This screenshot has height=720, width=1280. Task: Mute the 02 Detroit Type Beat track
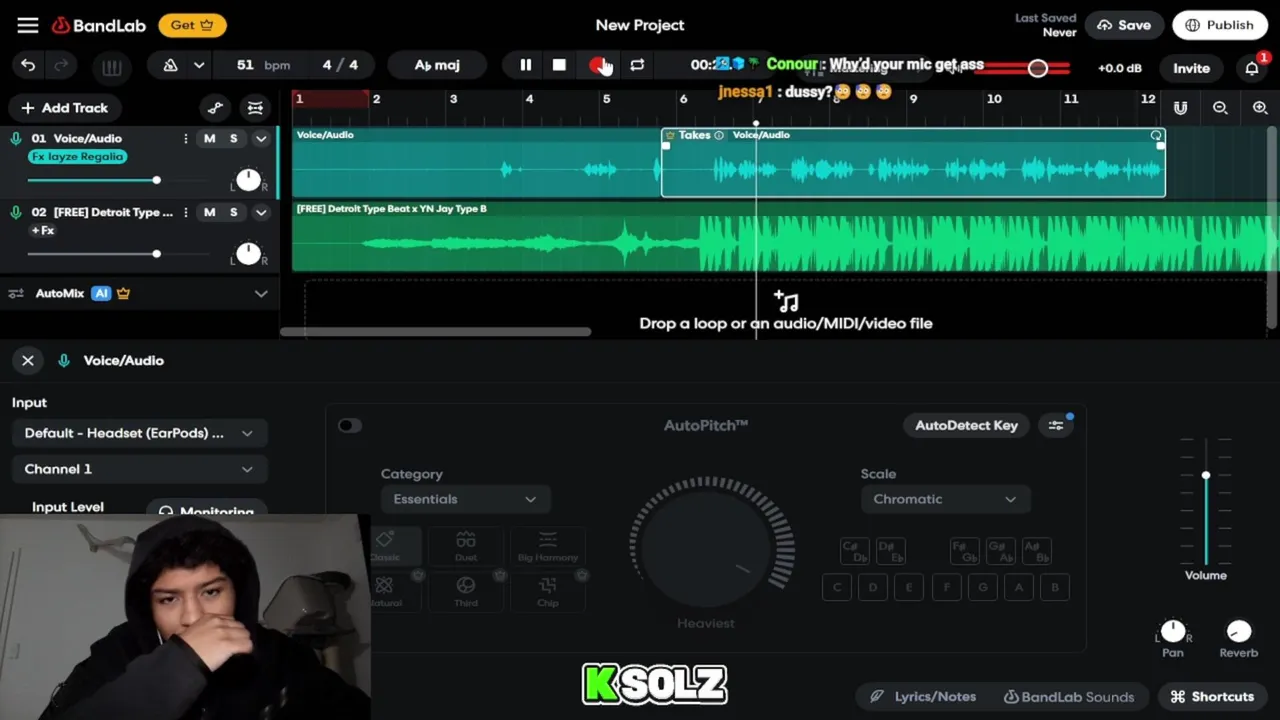(x=209, y=212)
